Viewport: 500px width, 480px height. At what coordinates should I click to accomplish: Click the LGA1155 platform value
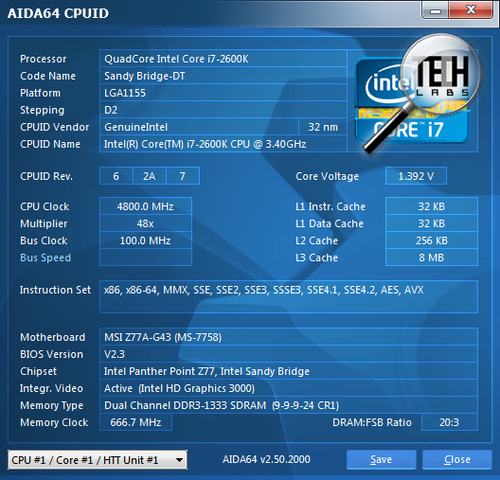point(223,93)
